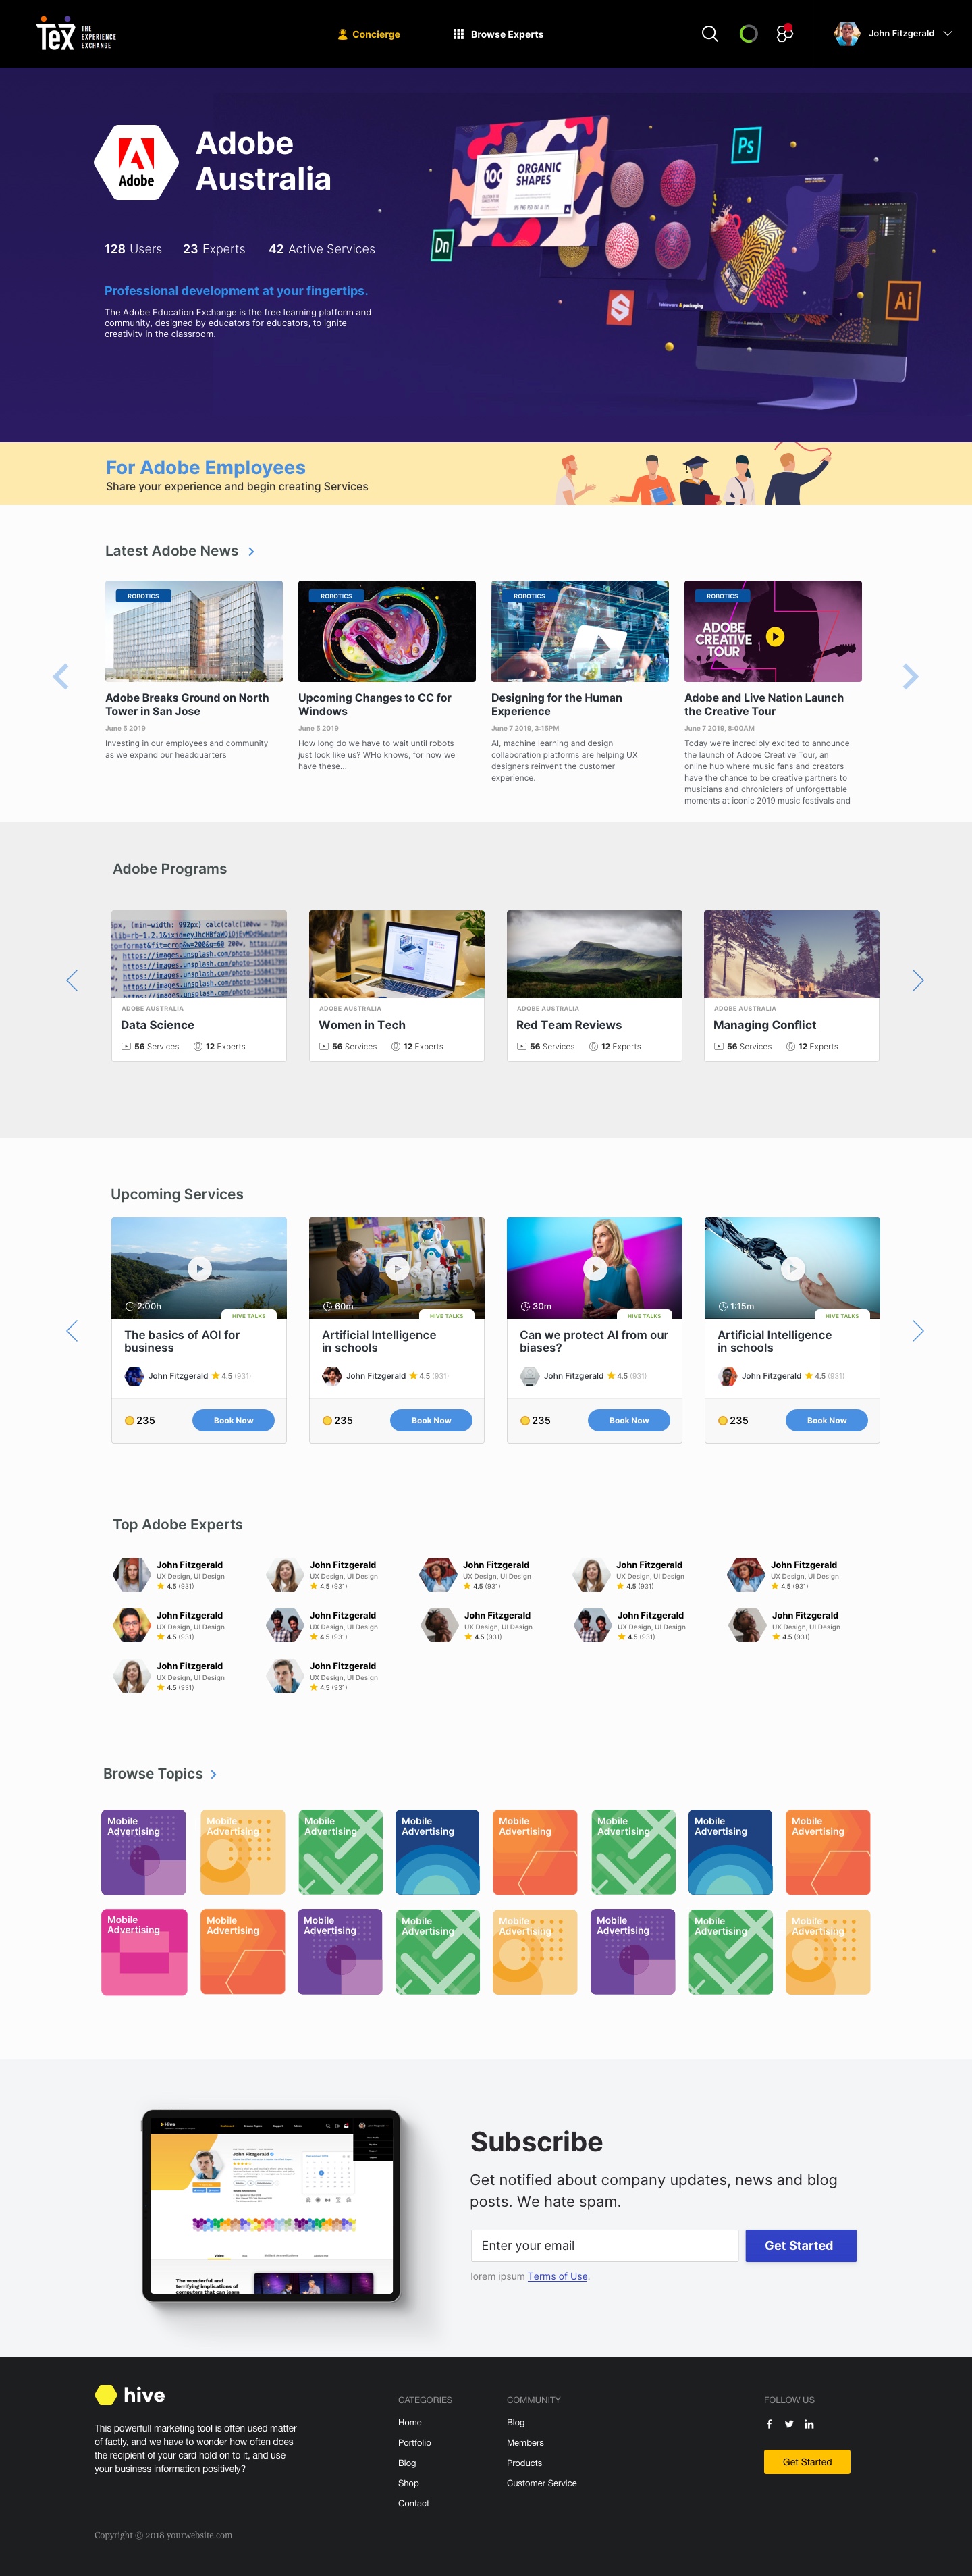Show previous Adobe Programs cards
Viewport: 972px width, 2576px height.
[x=72, y=980]
